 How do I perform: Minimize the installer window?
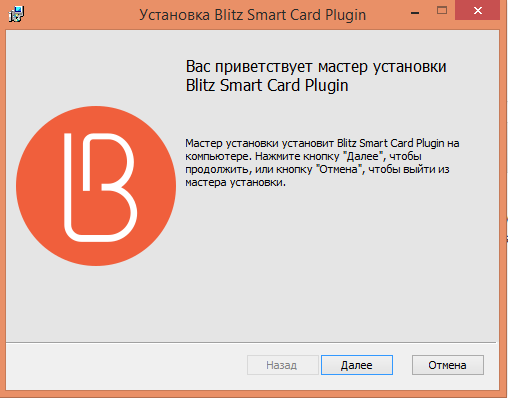click(x=415, y=13)
